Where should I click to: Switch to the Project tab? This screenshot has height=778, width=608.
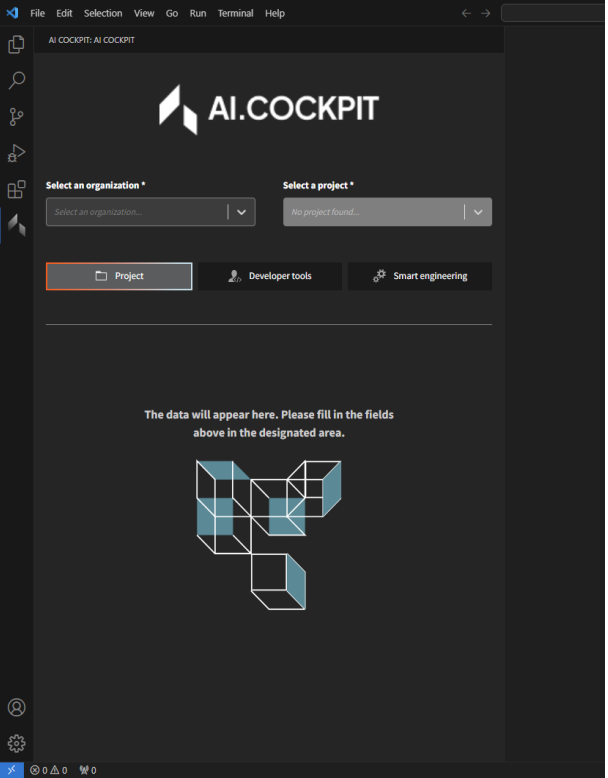tap(119, 276)
